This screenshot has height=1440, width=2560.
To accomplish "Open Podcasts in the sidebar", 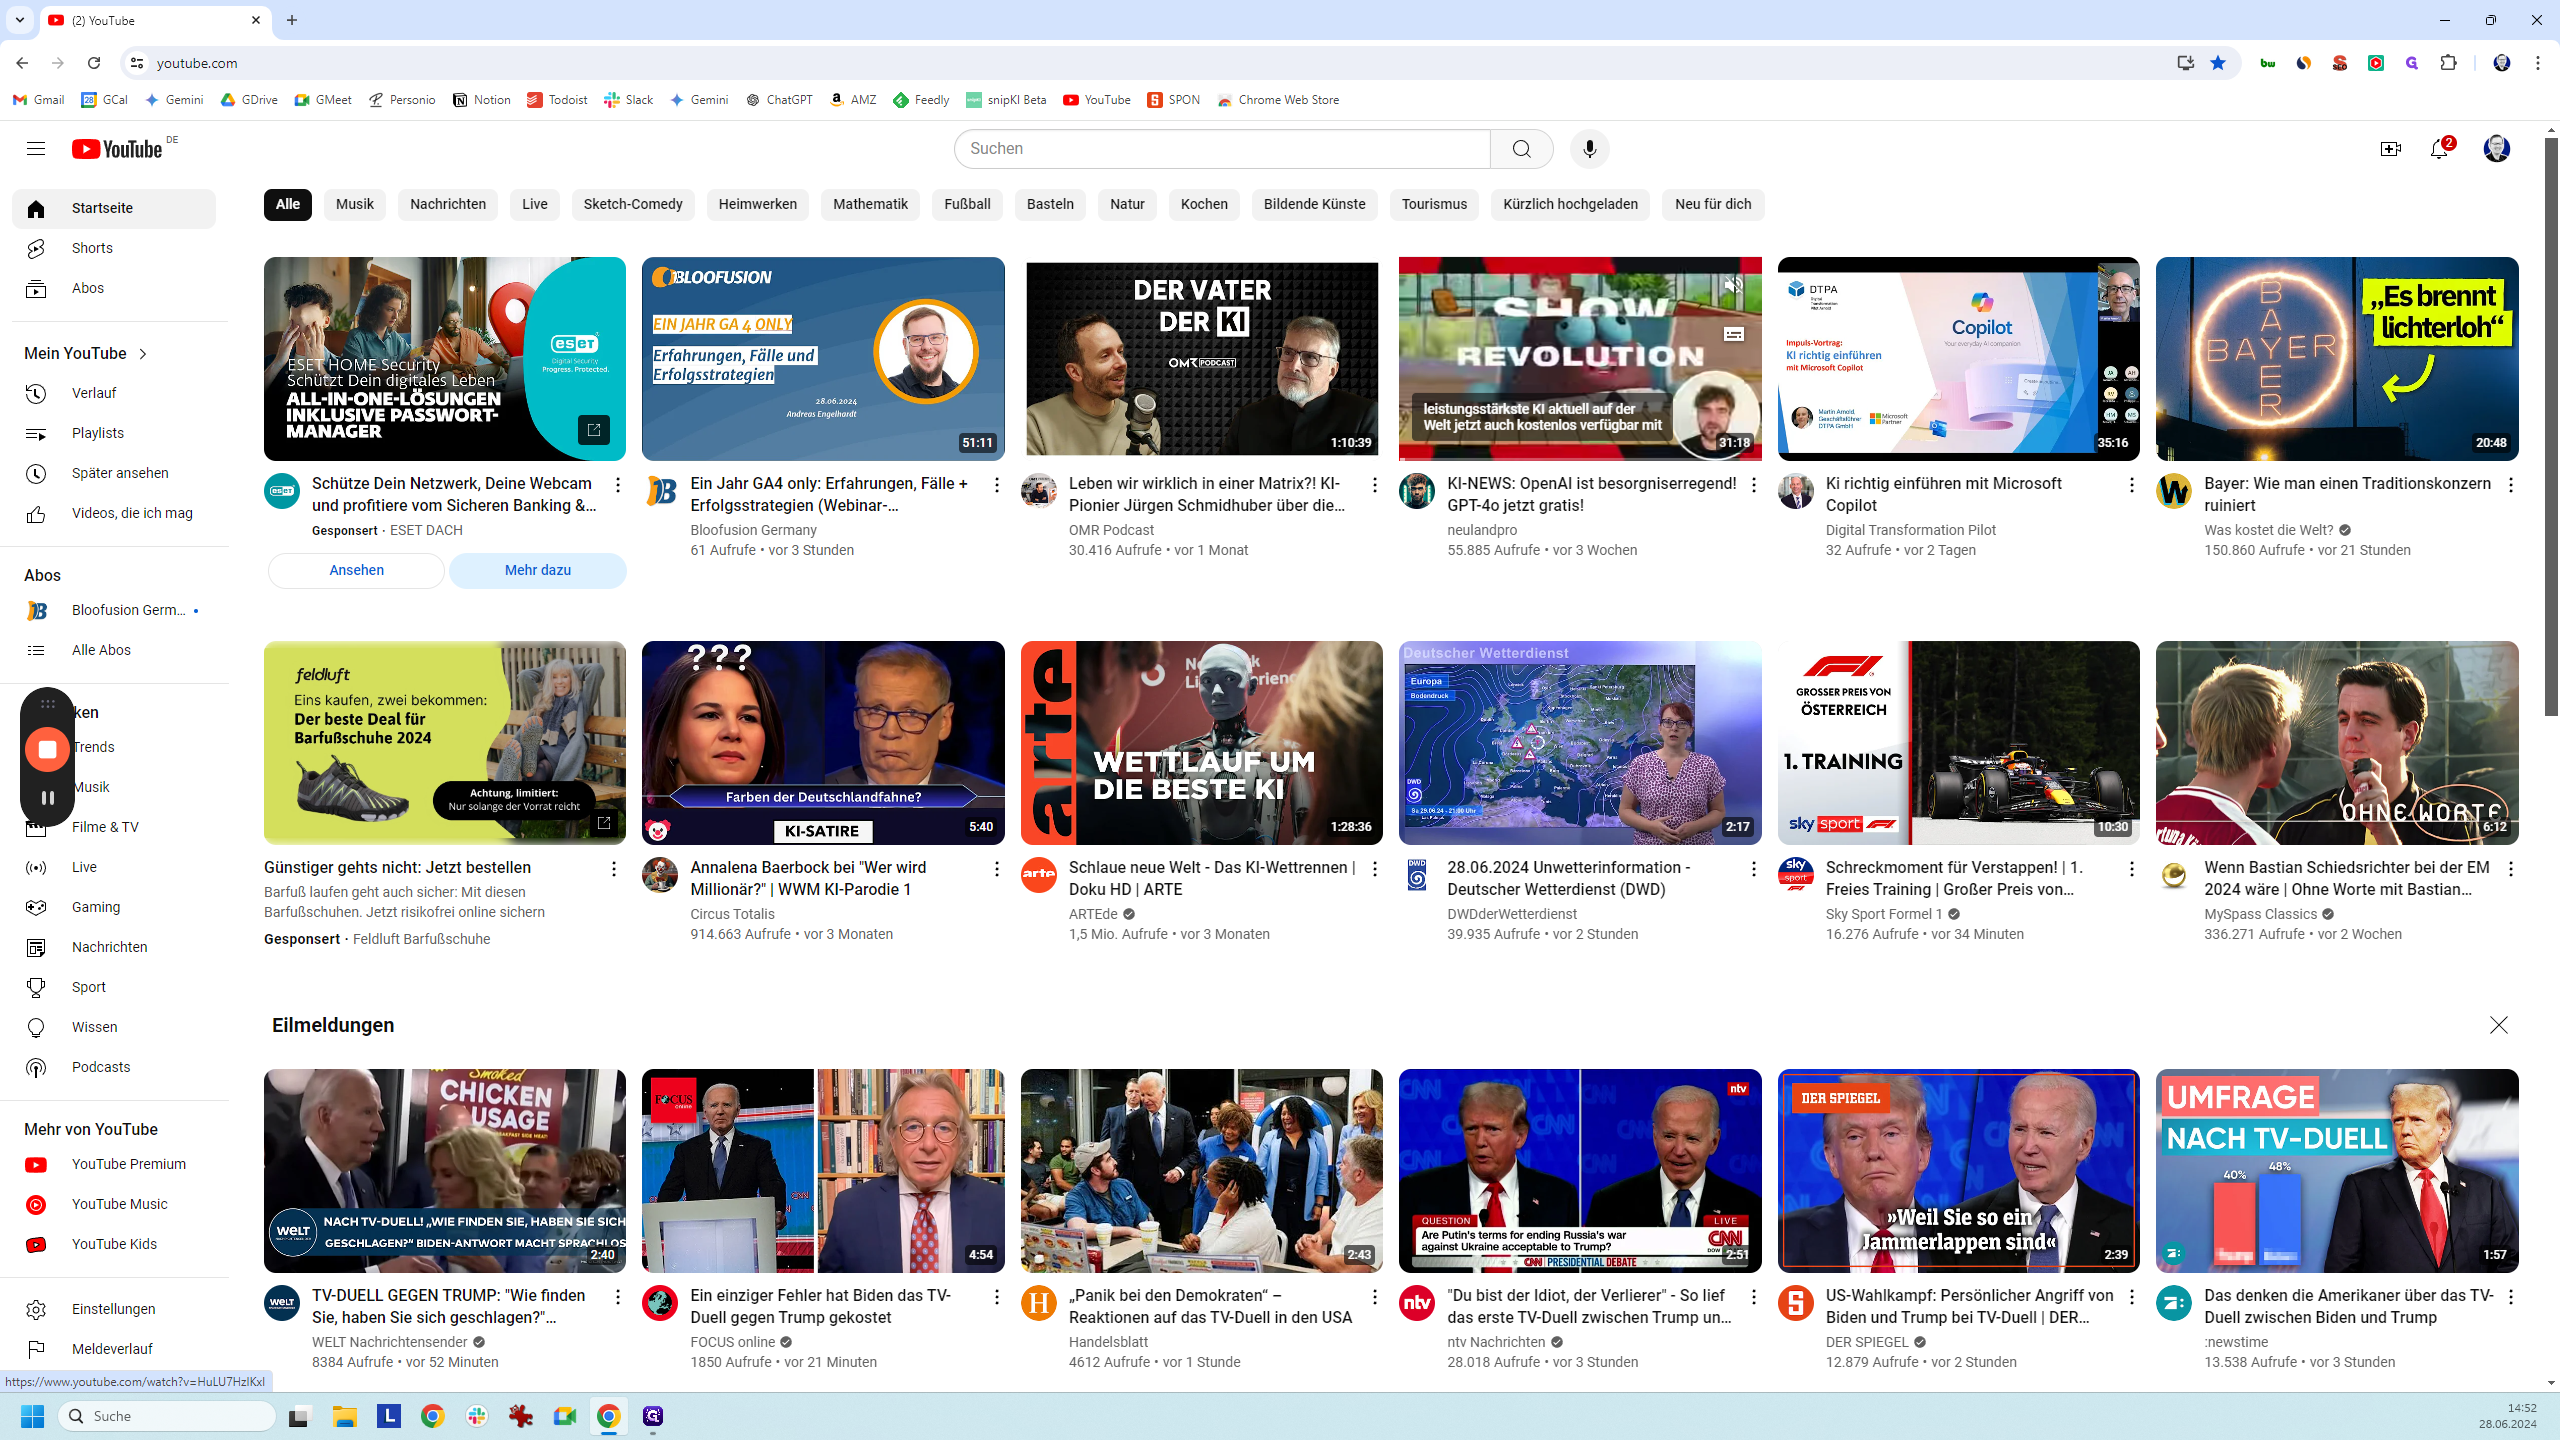I will 114,1067.
